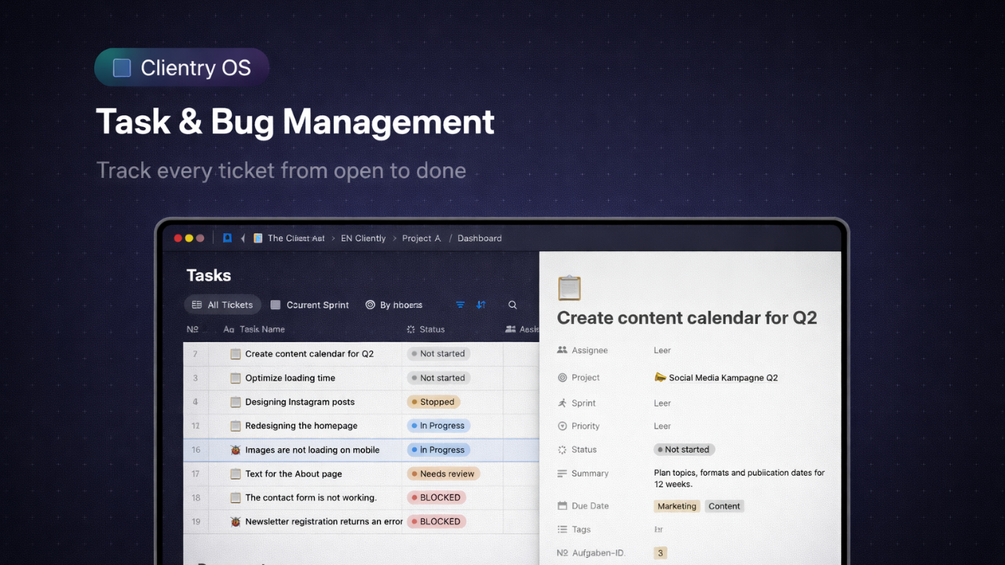This screenshot has width=1005, height=565.
Task: Open task Create content calendar for Q2 row
Action: (x=309, y=354)
